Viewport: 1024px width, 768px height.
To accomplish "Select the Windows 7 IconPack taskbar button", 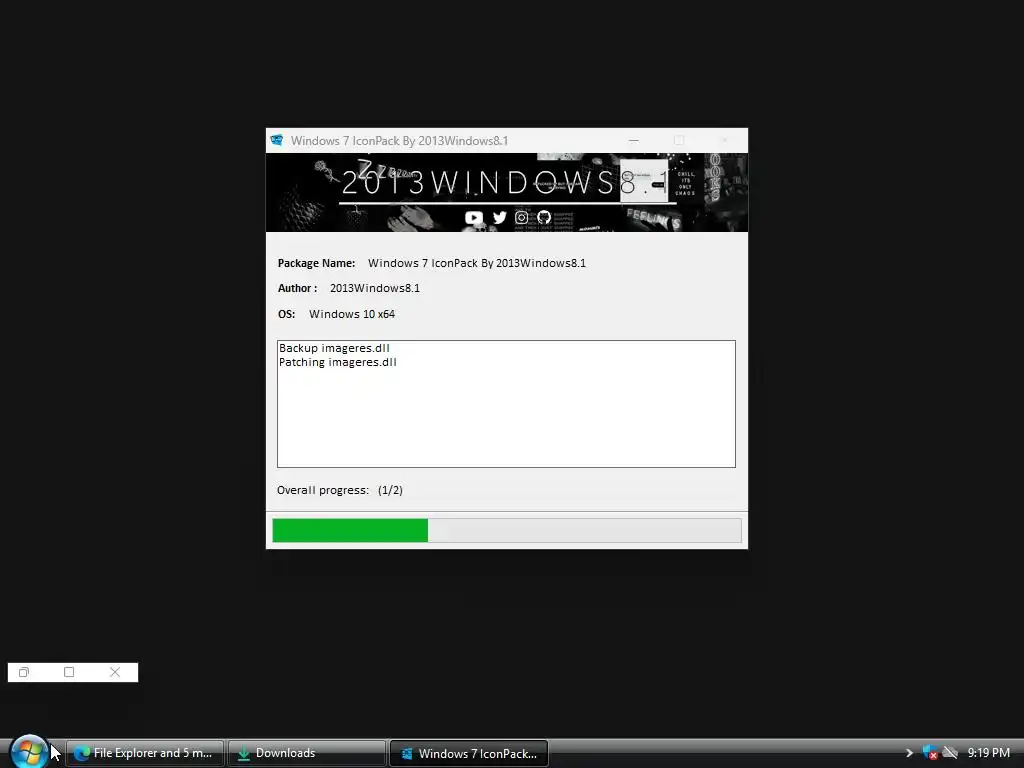I will pos(469,753).
